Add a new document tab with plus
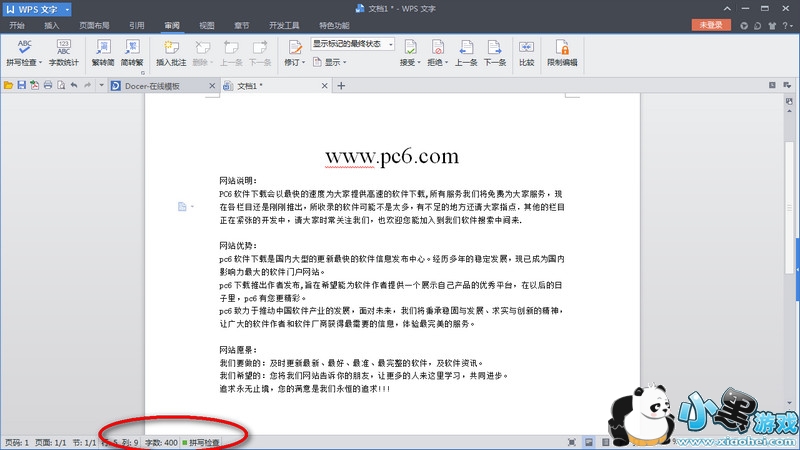The width and height of the screenshot is (800, 450). click(x=341, y=86)
